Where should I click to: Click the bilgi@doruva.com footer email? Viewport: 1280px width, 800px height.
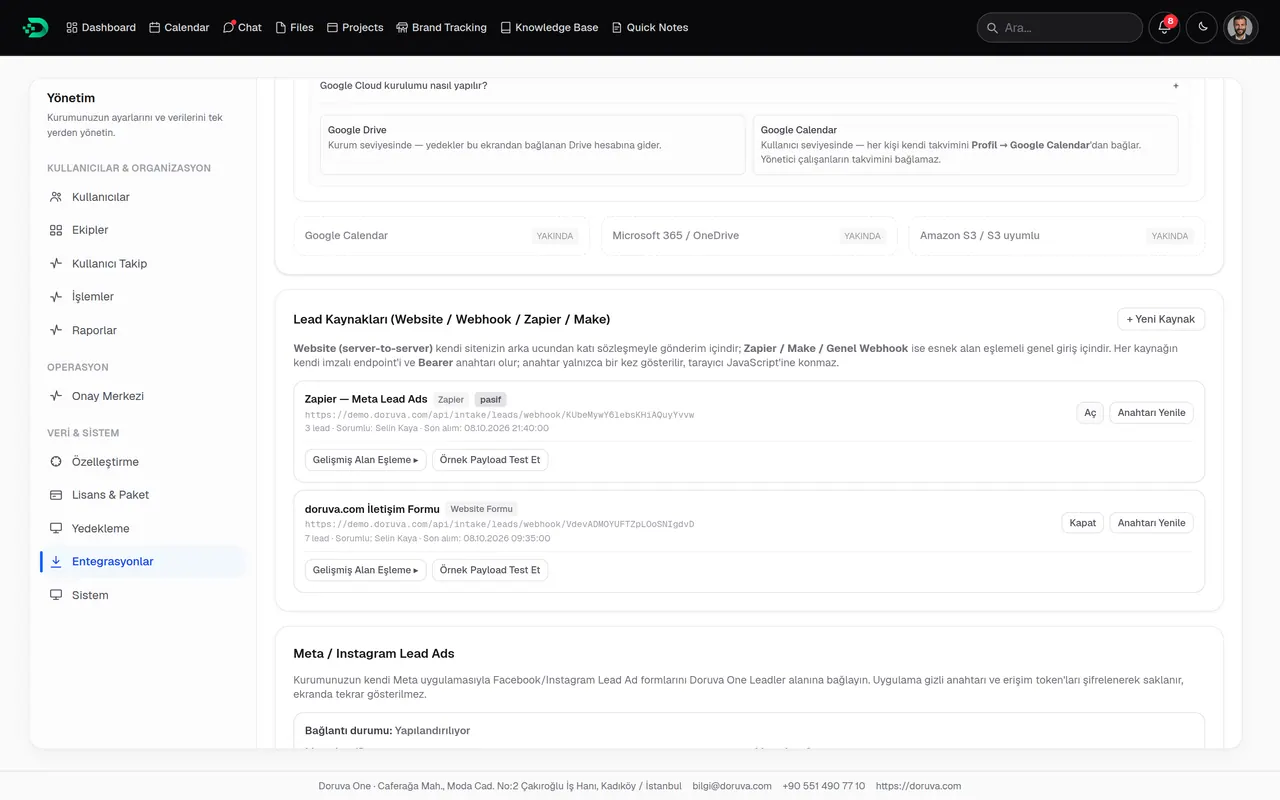tap(732, 786)
